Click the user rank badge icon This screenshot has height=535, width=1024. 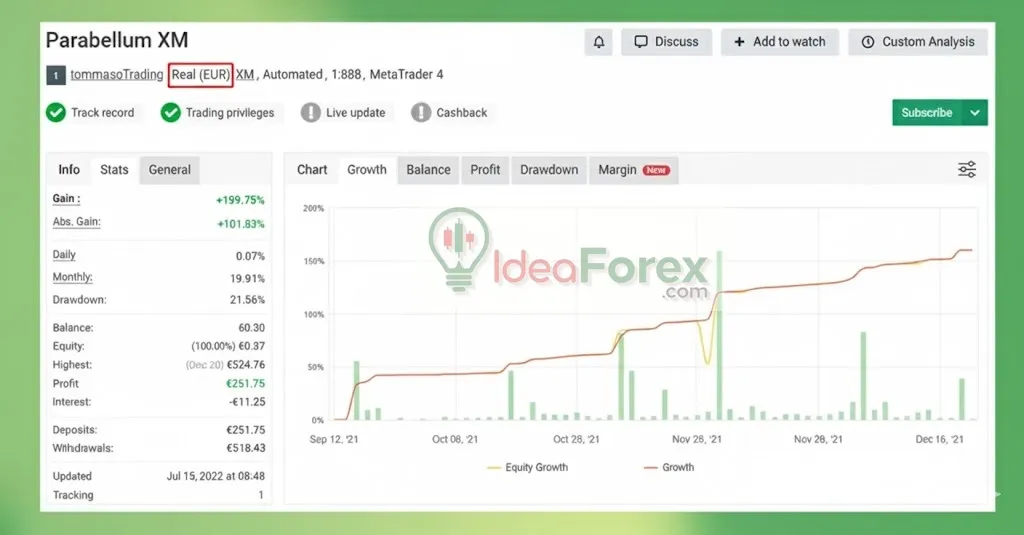tap(56, 75)
